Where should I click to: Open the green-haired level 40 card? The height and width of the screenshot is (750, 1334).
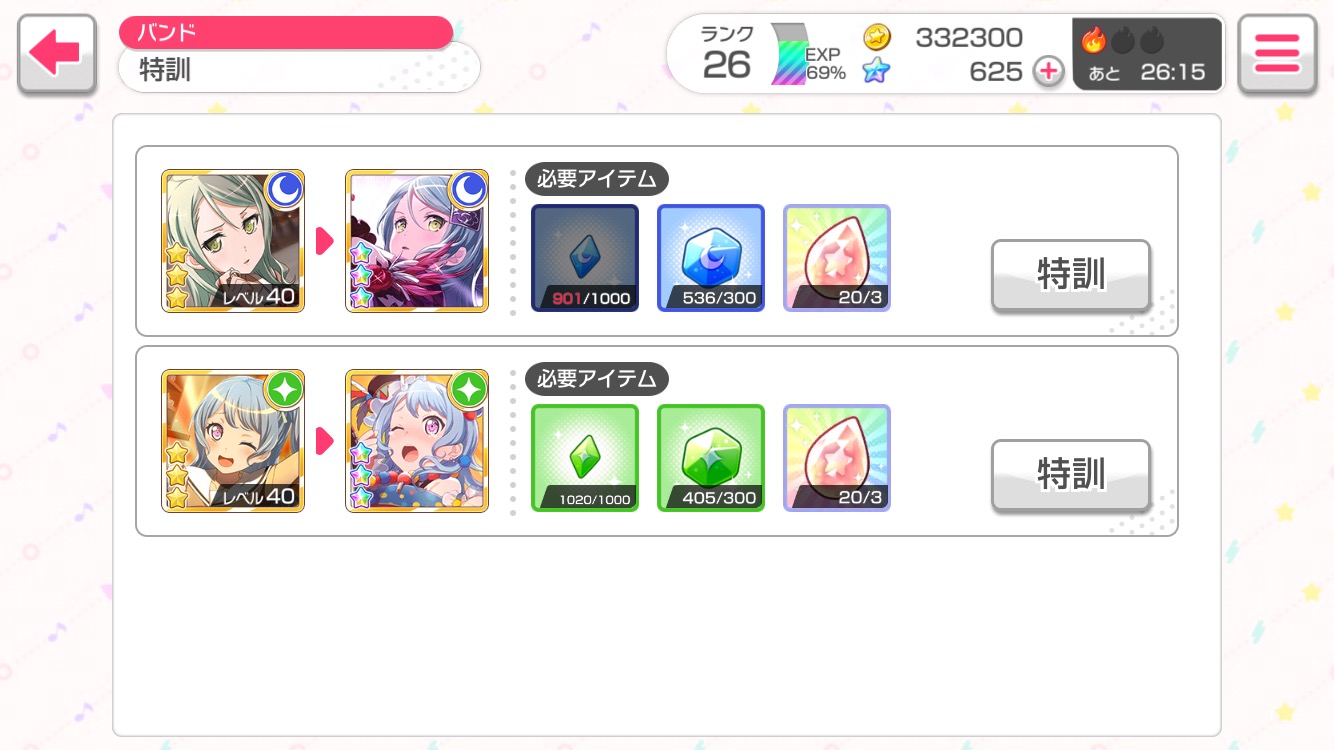pyautogui.click(x=233, y=241)
